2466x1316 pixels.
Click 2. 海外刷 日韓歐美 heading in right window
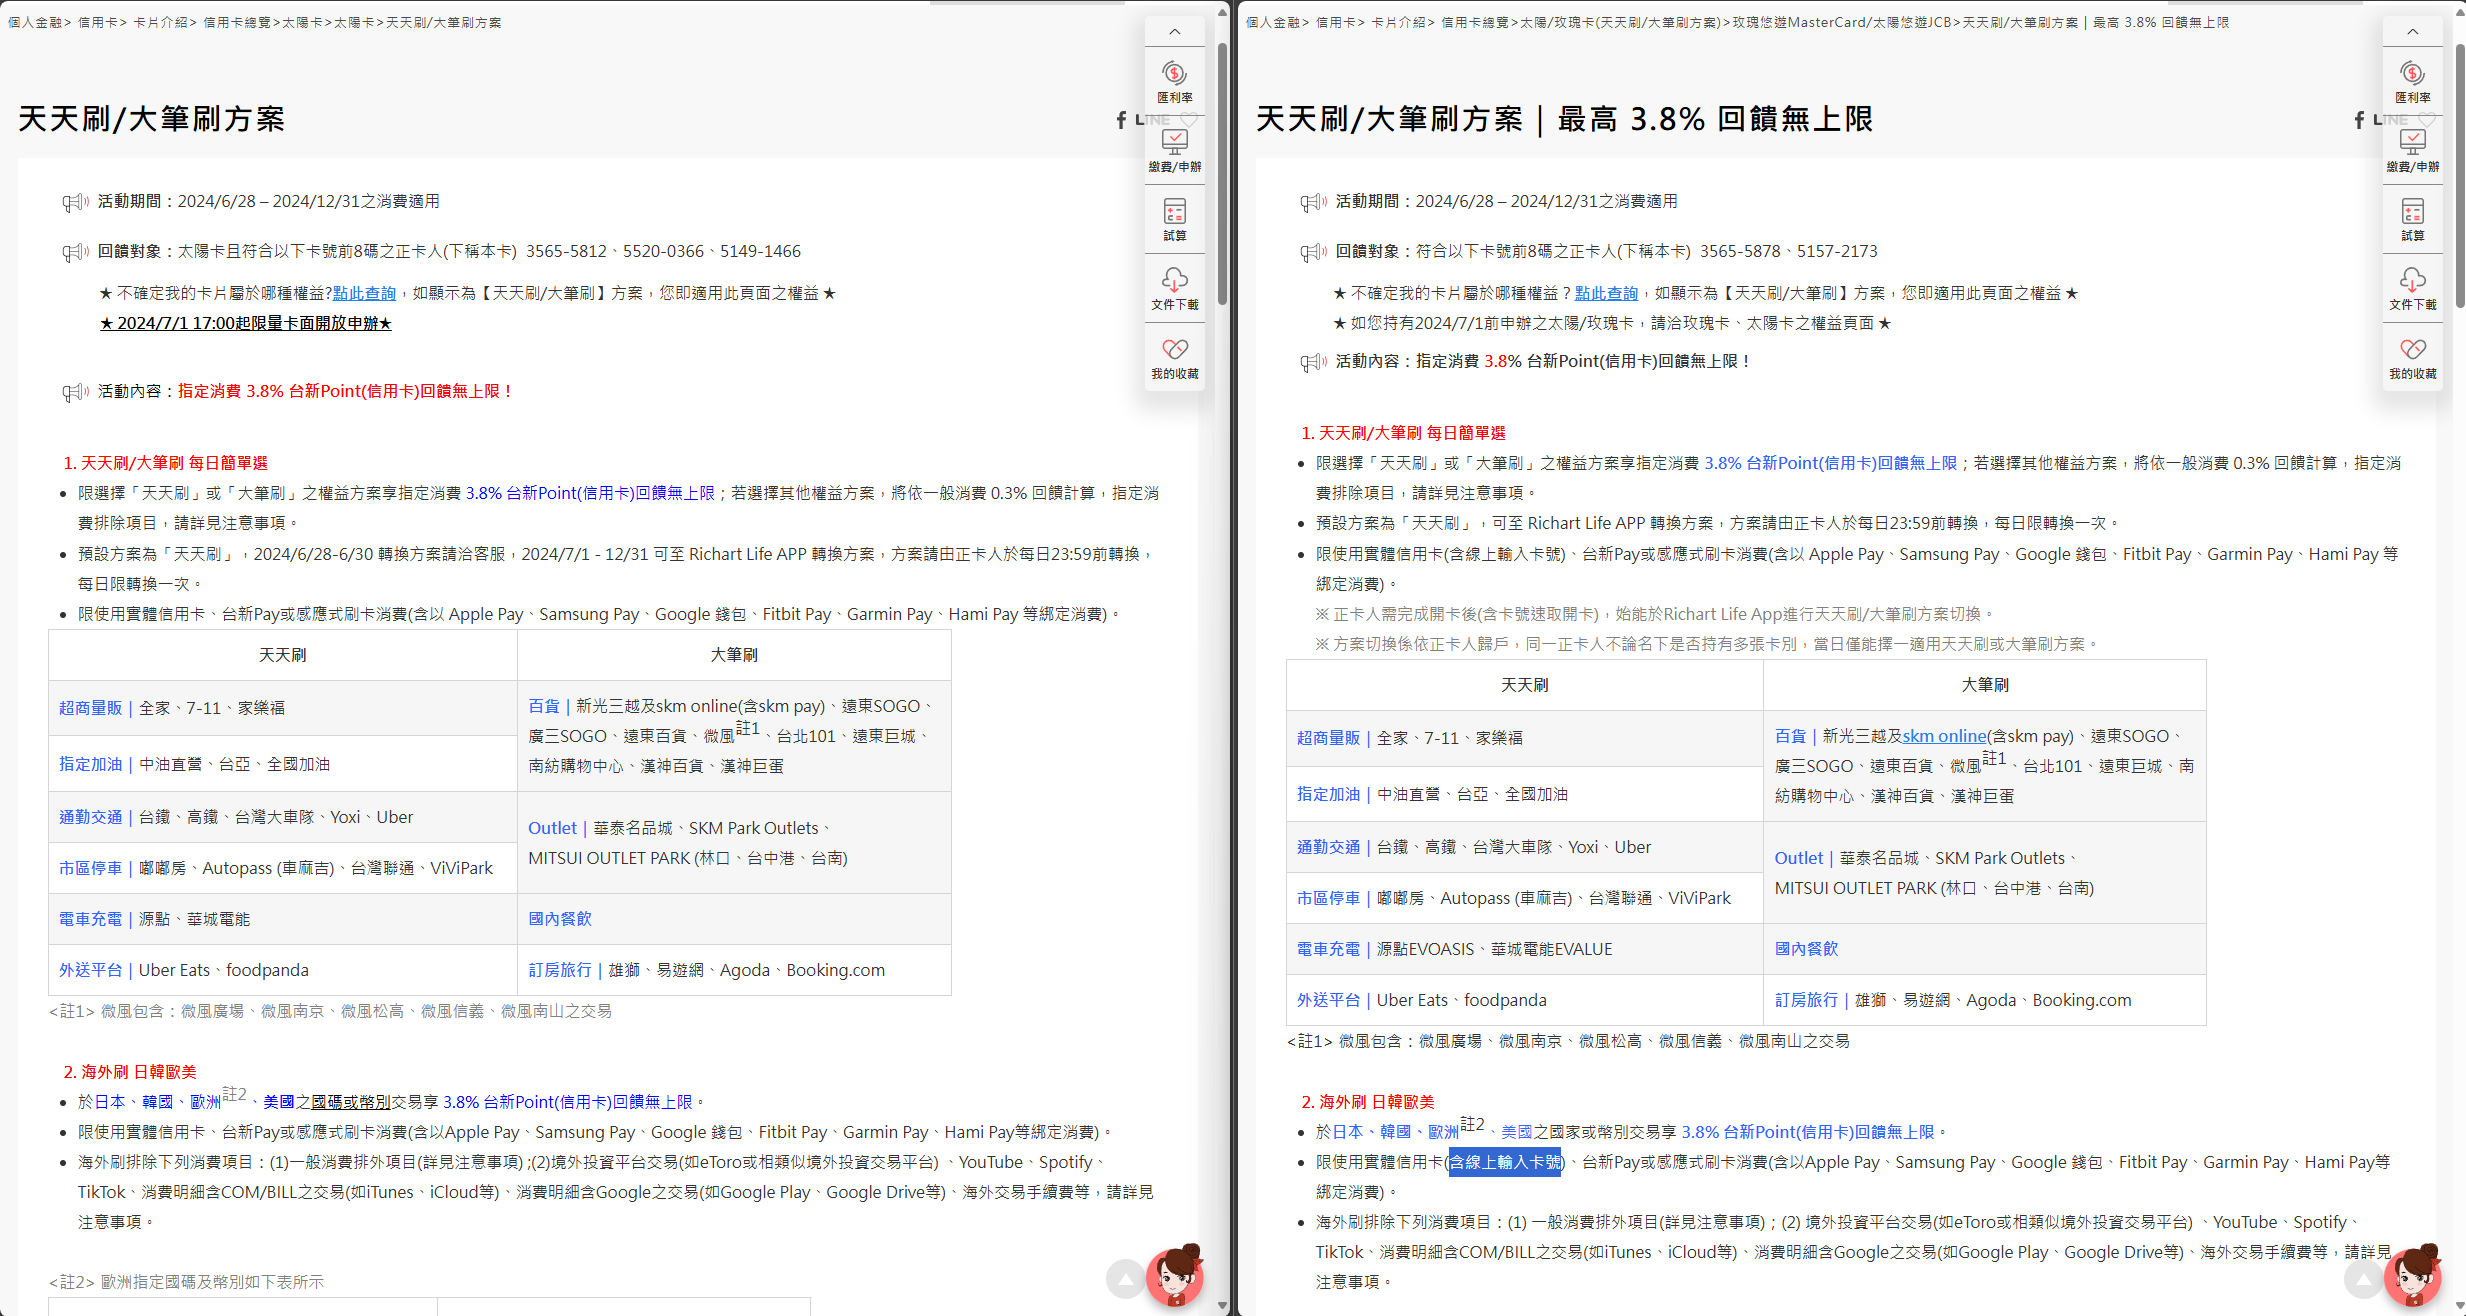pos(1367,1102)
